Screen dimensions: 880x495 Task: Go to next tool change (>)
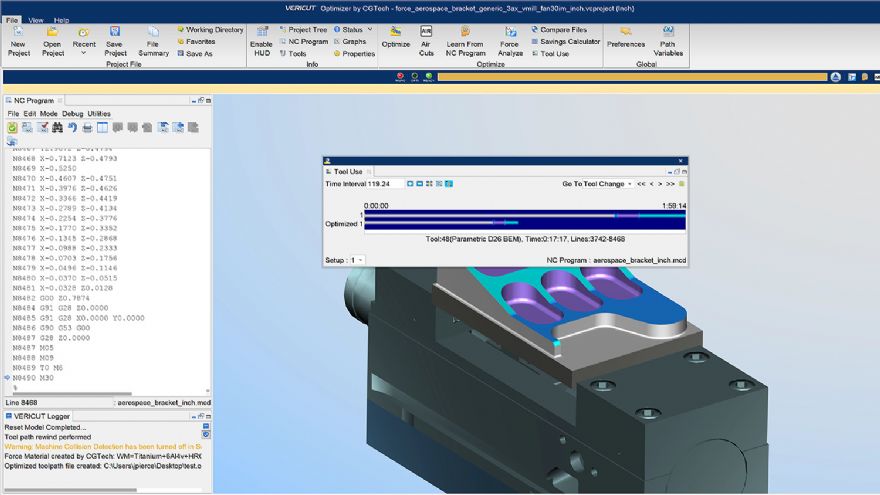click(x=660, y=184)
